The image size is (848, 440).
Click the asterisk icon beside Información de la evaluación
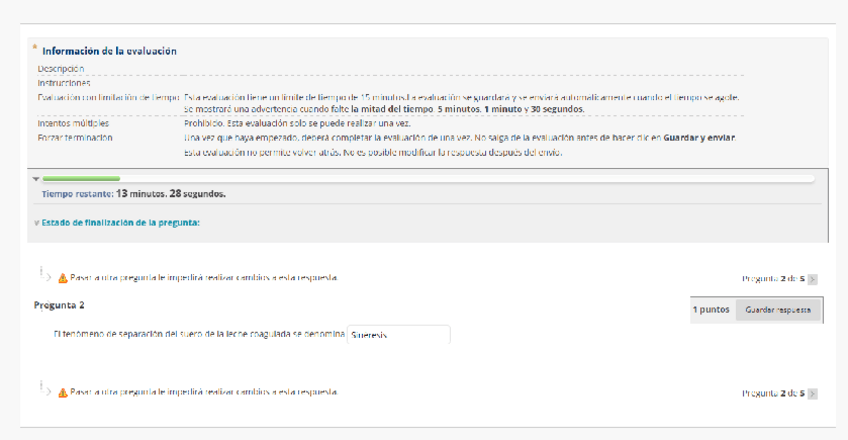pyautogui.click(x=36, y=47)
